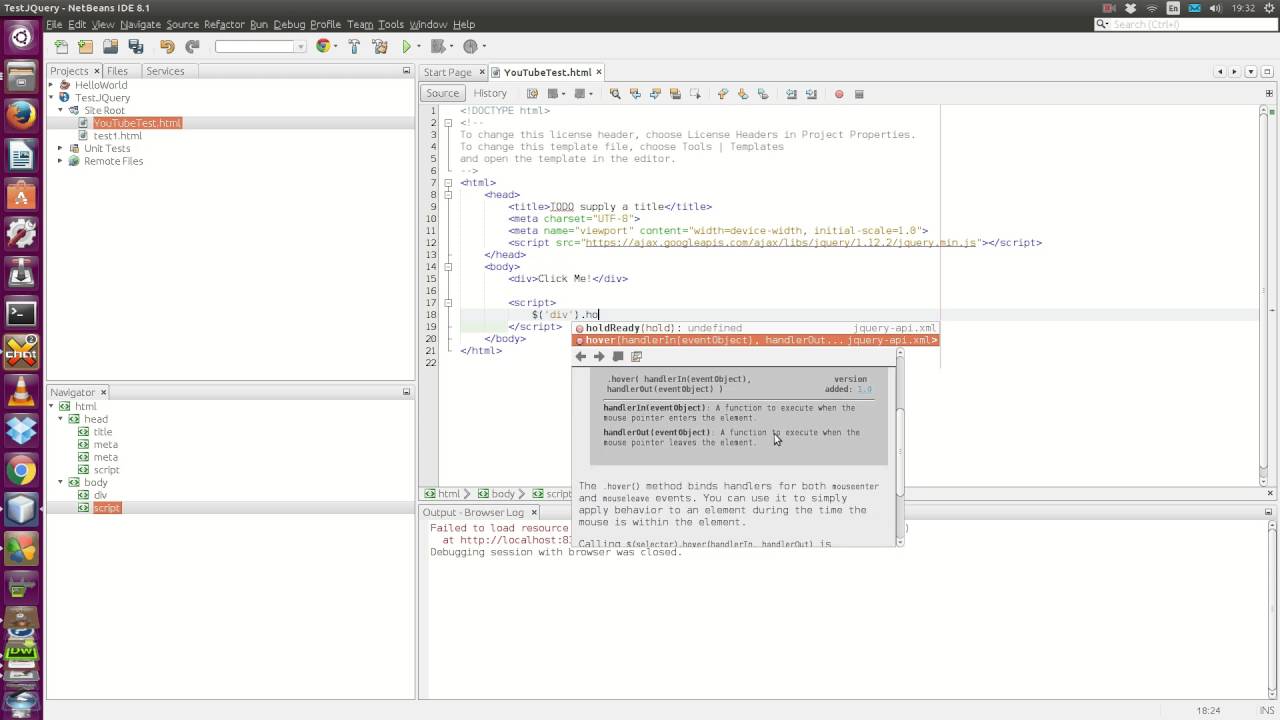Expand the Unit Tests node
Image resolution: width=1280 pixels, height=720 pixels.
coord(60,148)
